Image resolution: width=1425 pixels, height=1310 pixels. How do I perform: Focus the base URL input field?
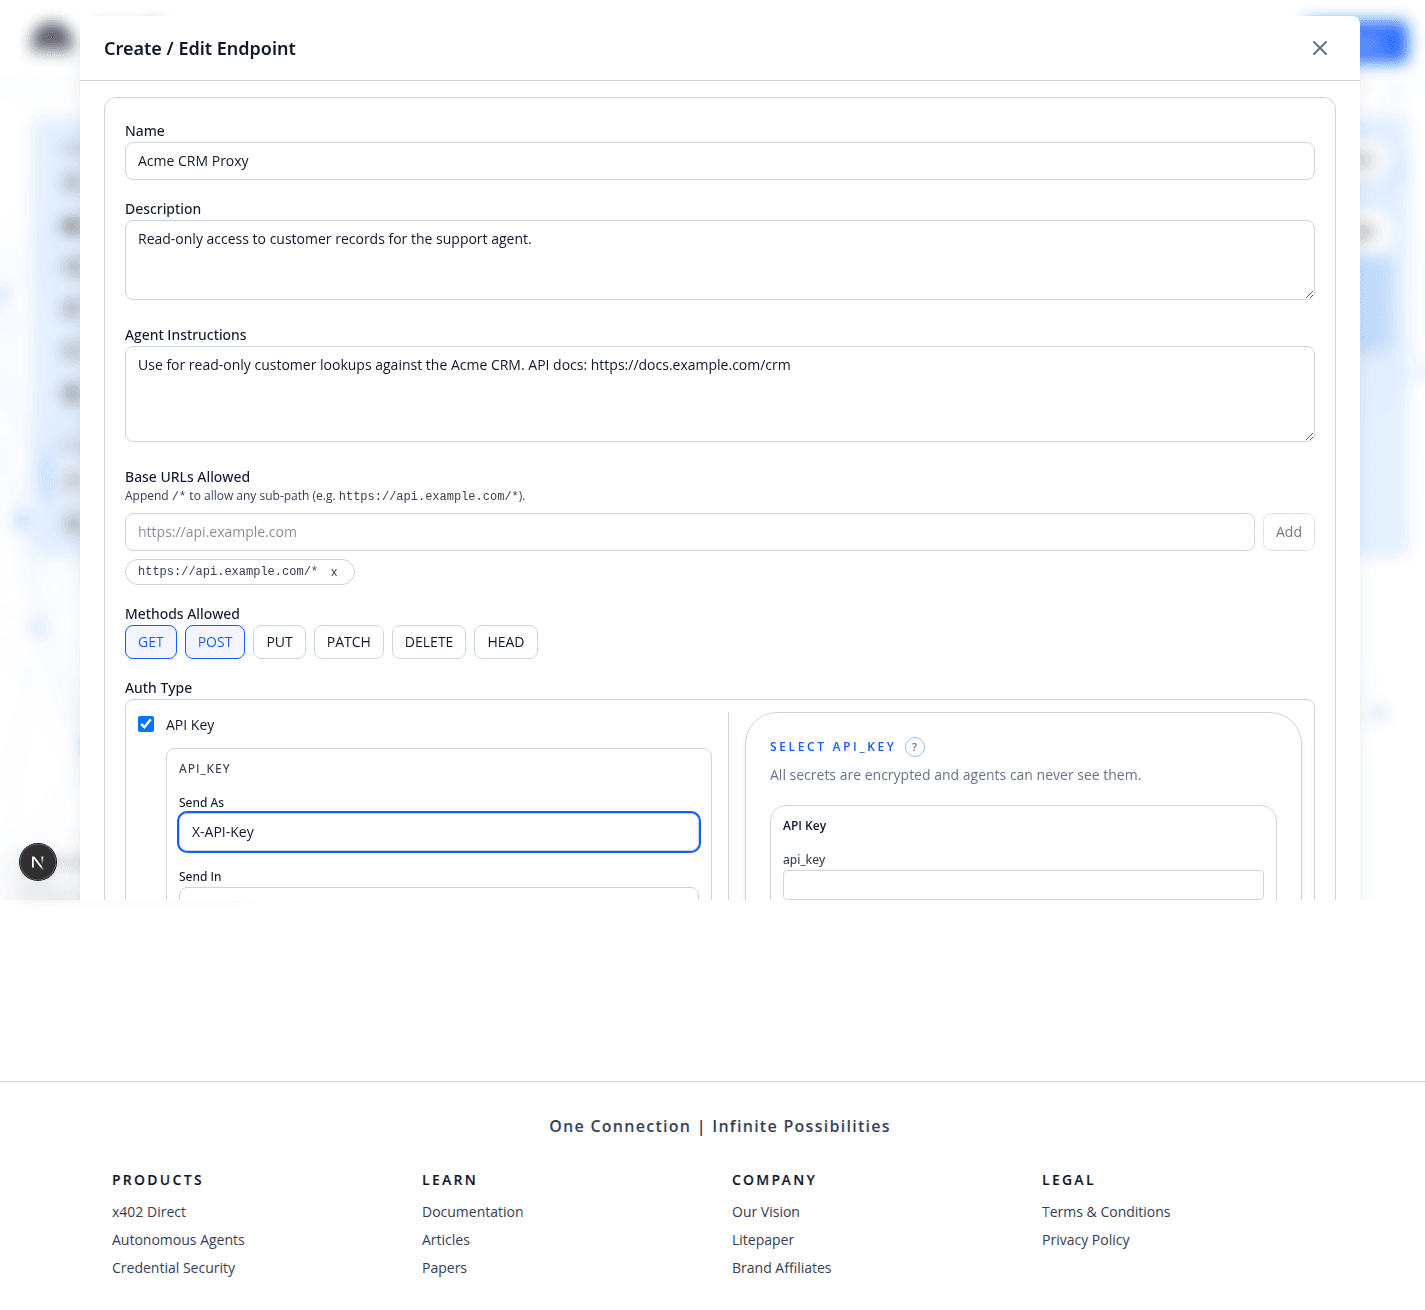(689, 532)
